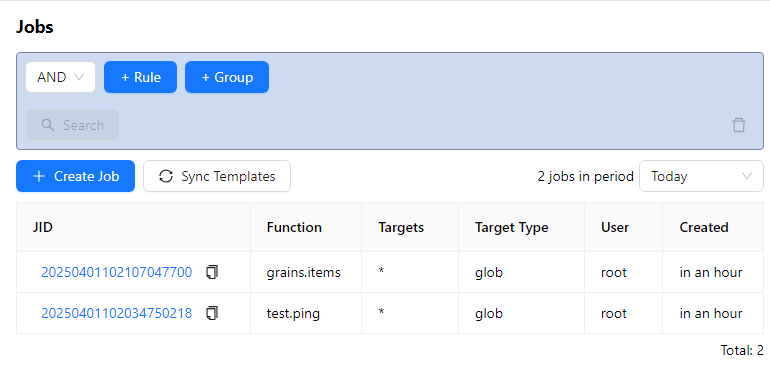Screen dimensions: 770x373
Task: Open the Today period dropdown
Action: coord(701,176)
